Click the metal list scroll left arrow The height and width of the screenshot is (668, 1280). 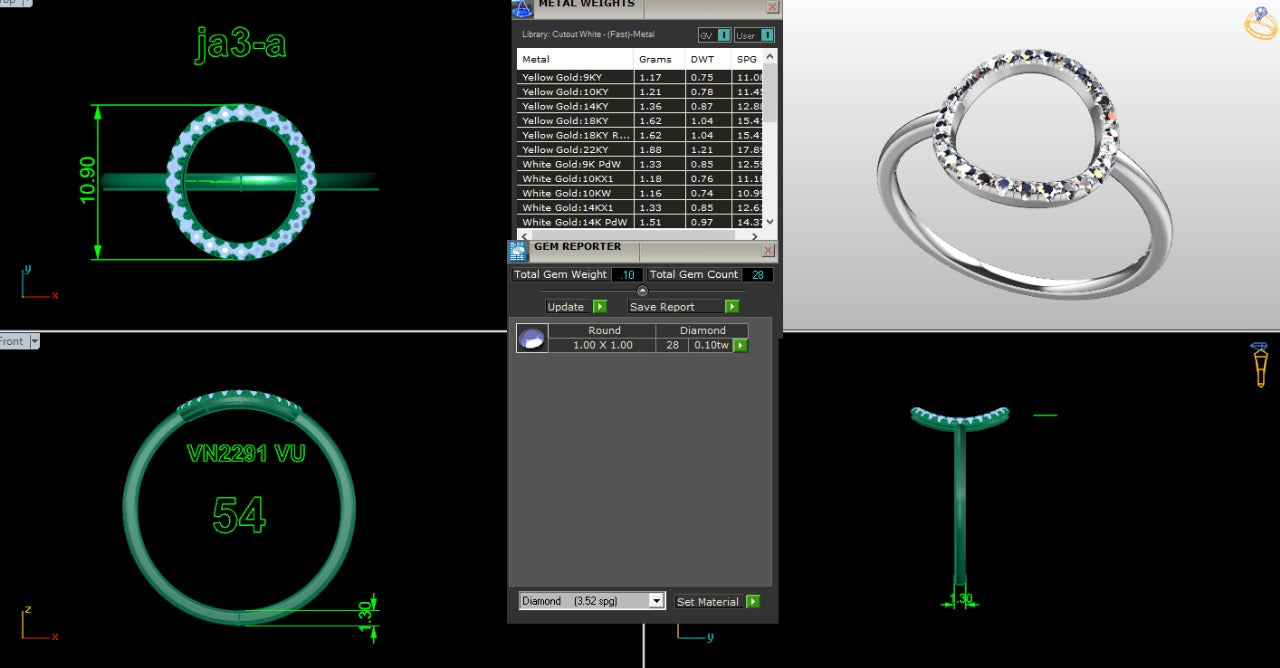coord(523,235)
